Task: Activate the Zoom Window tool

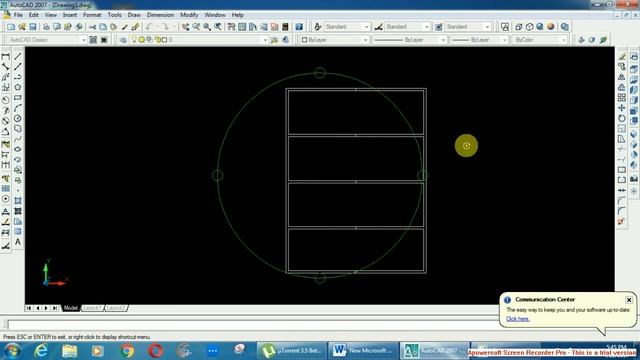Action: 207,27
